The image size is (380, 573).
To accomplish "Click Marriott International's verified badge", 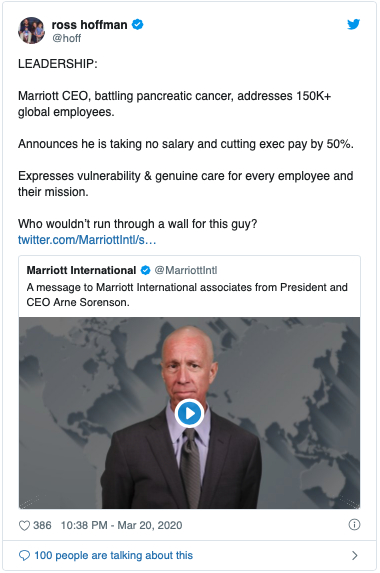I will [145, 270].
